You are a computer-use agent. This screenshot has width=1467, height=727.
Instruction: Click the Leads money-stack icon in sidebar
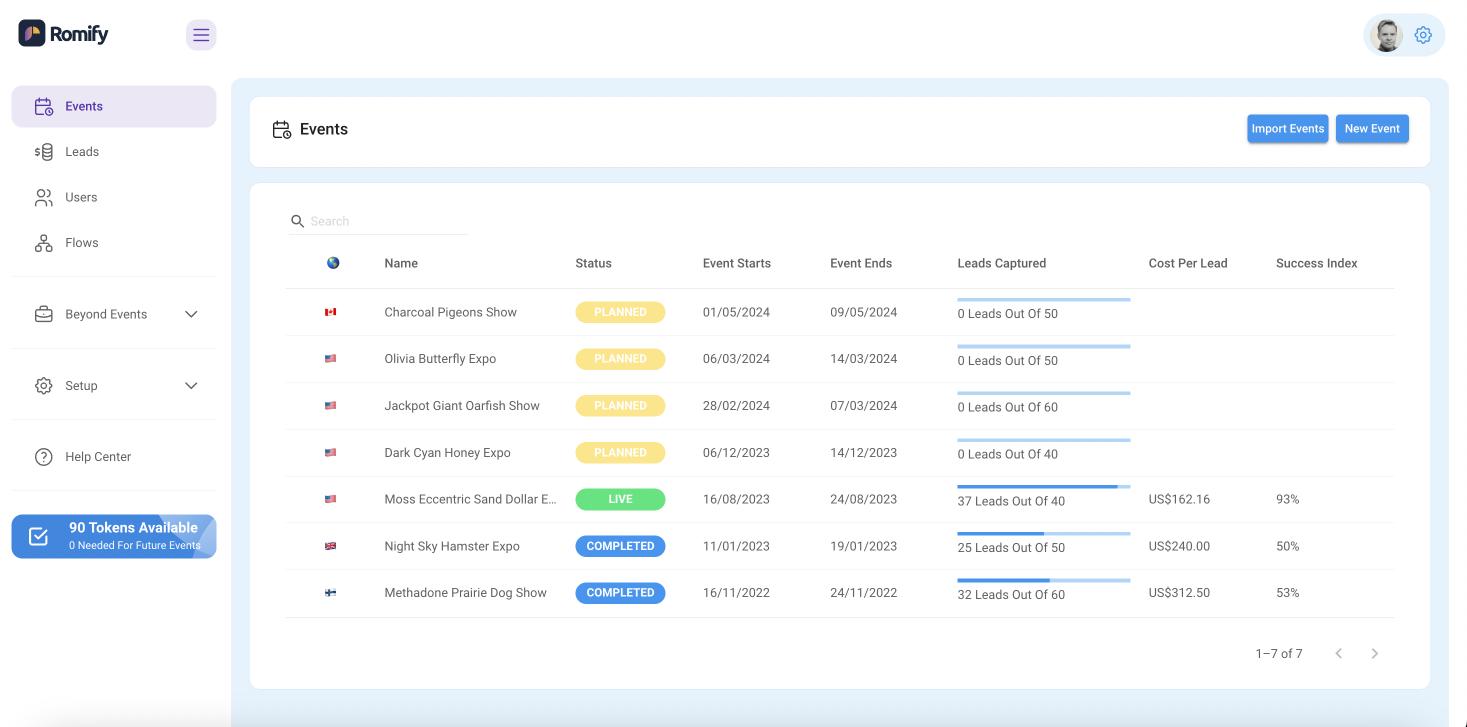[x=43, y=152]
